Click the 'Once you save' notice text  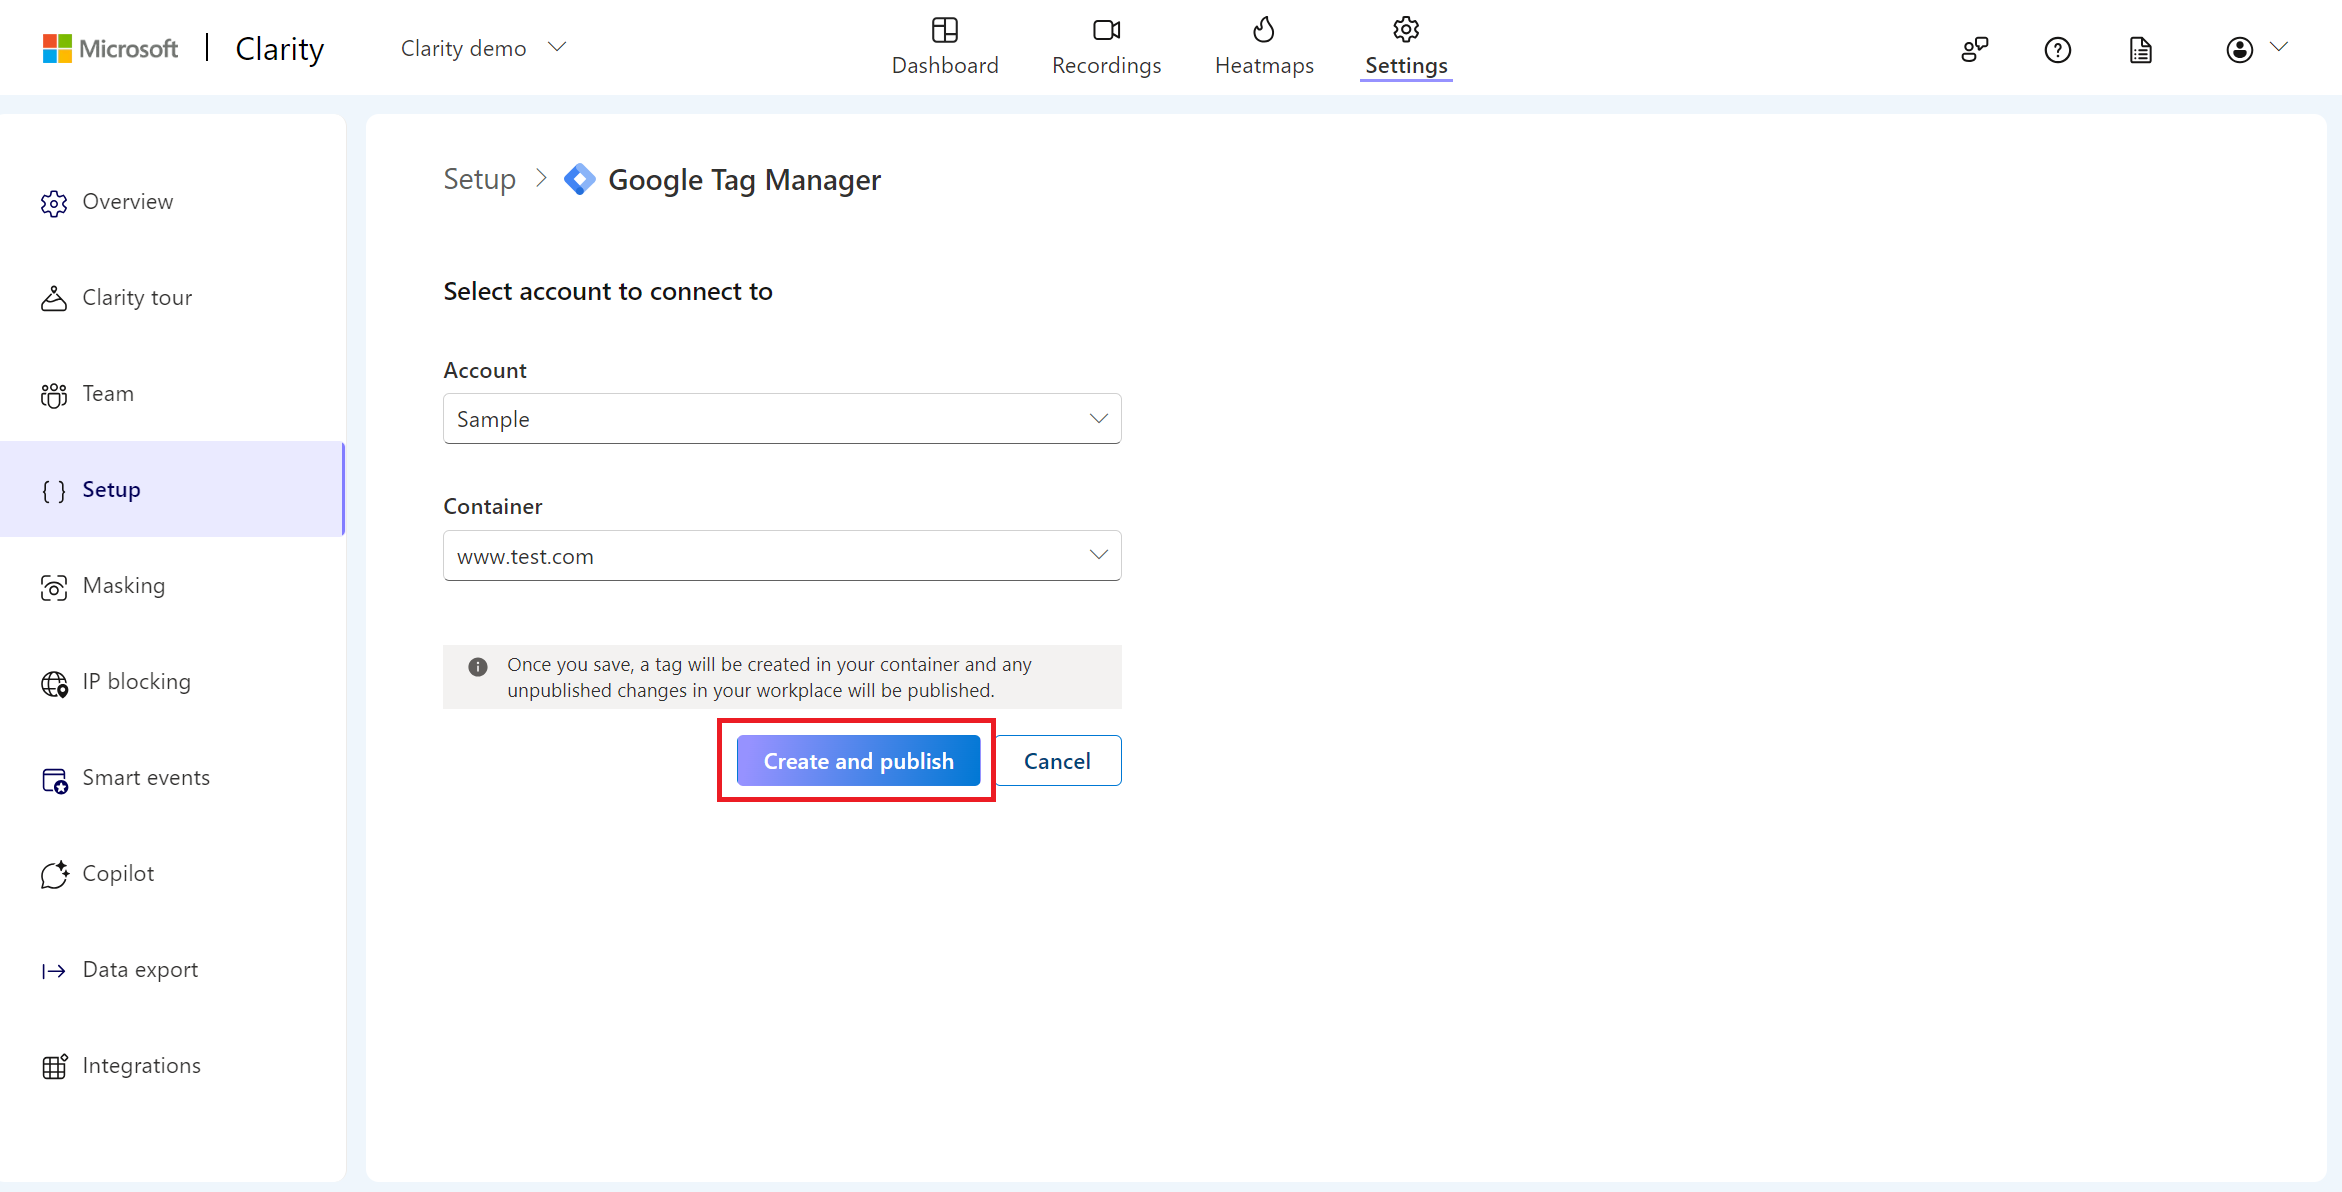click(769, 677)
